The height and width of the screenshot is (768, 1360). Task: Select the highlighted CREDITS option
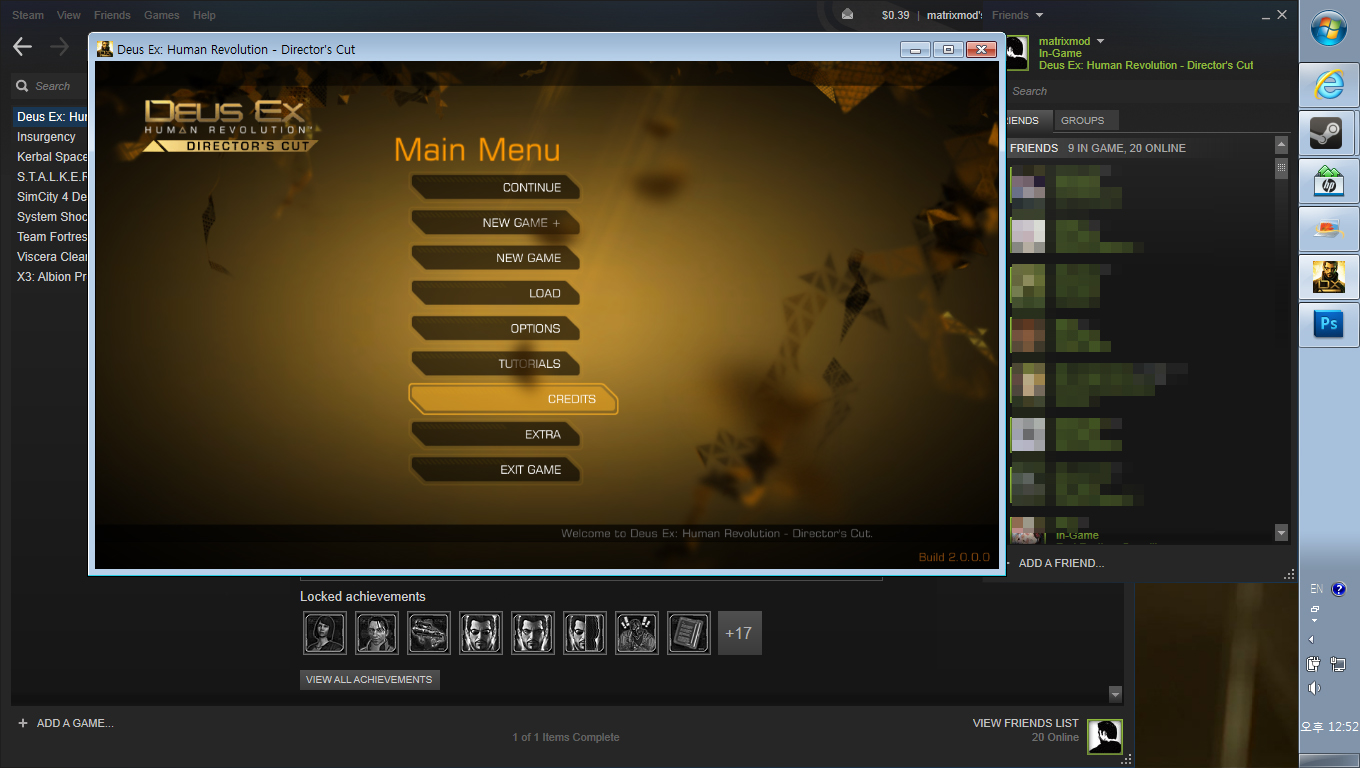click(513, 399)
